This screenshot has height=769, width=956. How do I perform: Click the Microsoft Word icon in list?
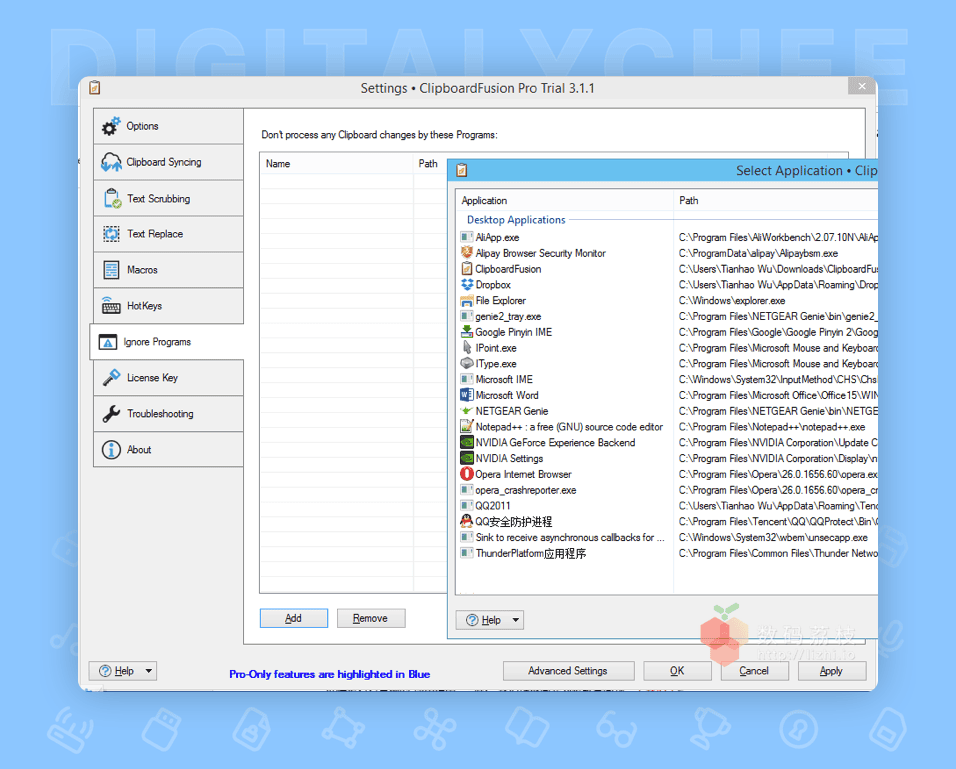467,395
